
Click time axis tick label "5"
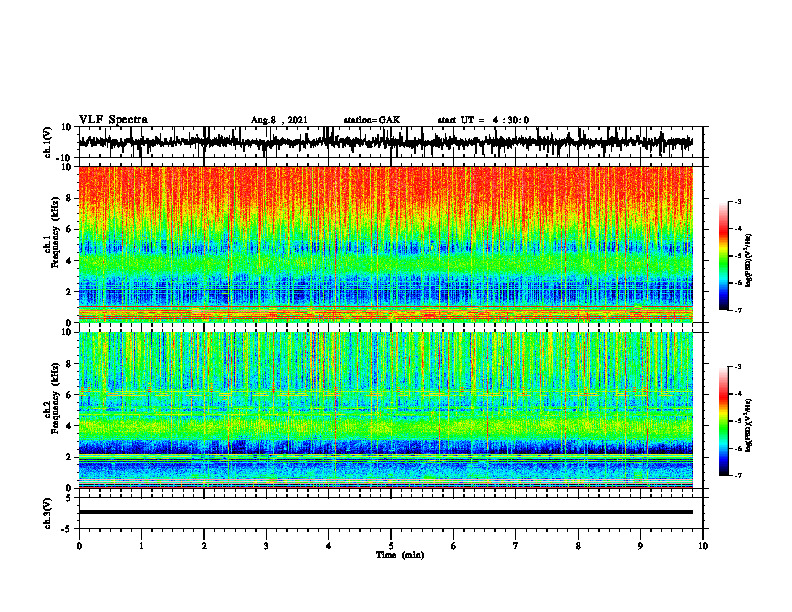pyautogui.click(x=391, y=546)
